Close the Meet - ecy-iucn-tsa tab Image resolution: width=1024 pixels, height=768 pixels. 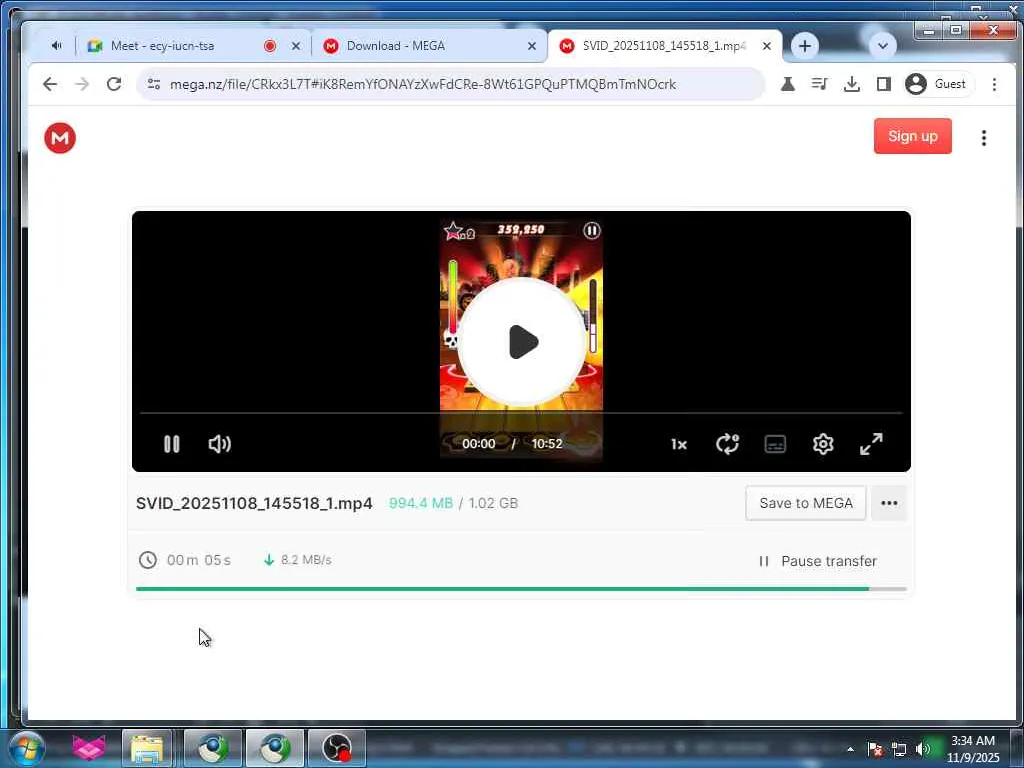pyautogui.click(x=296, y=46)
